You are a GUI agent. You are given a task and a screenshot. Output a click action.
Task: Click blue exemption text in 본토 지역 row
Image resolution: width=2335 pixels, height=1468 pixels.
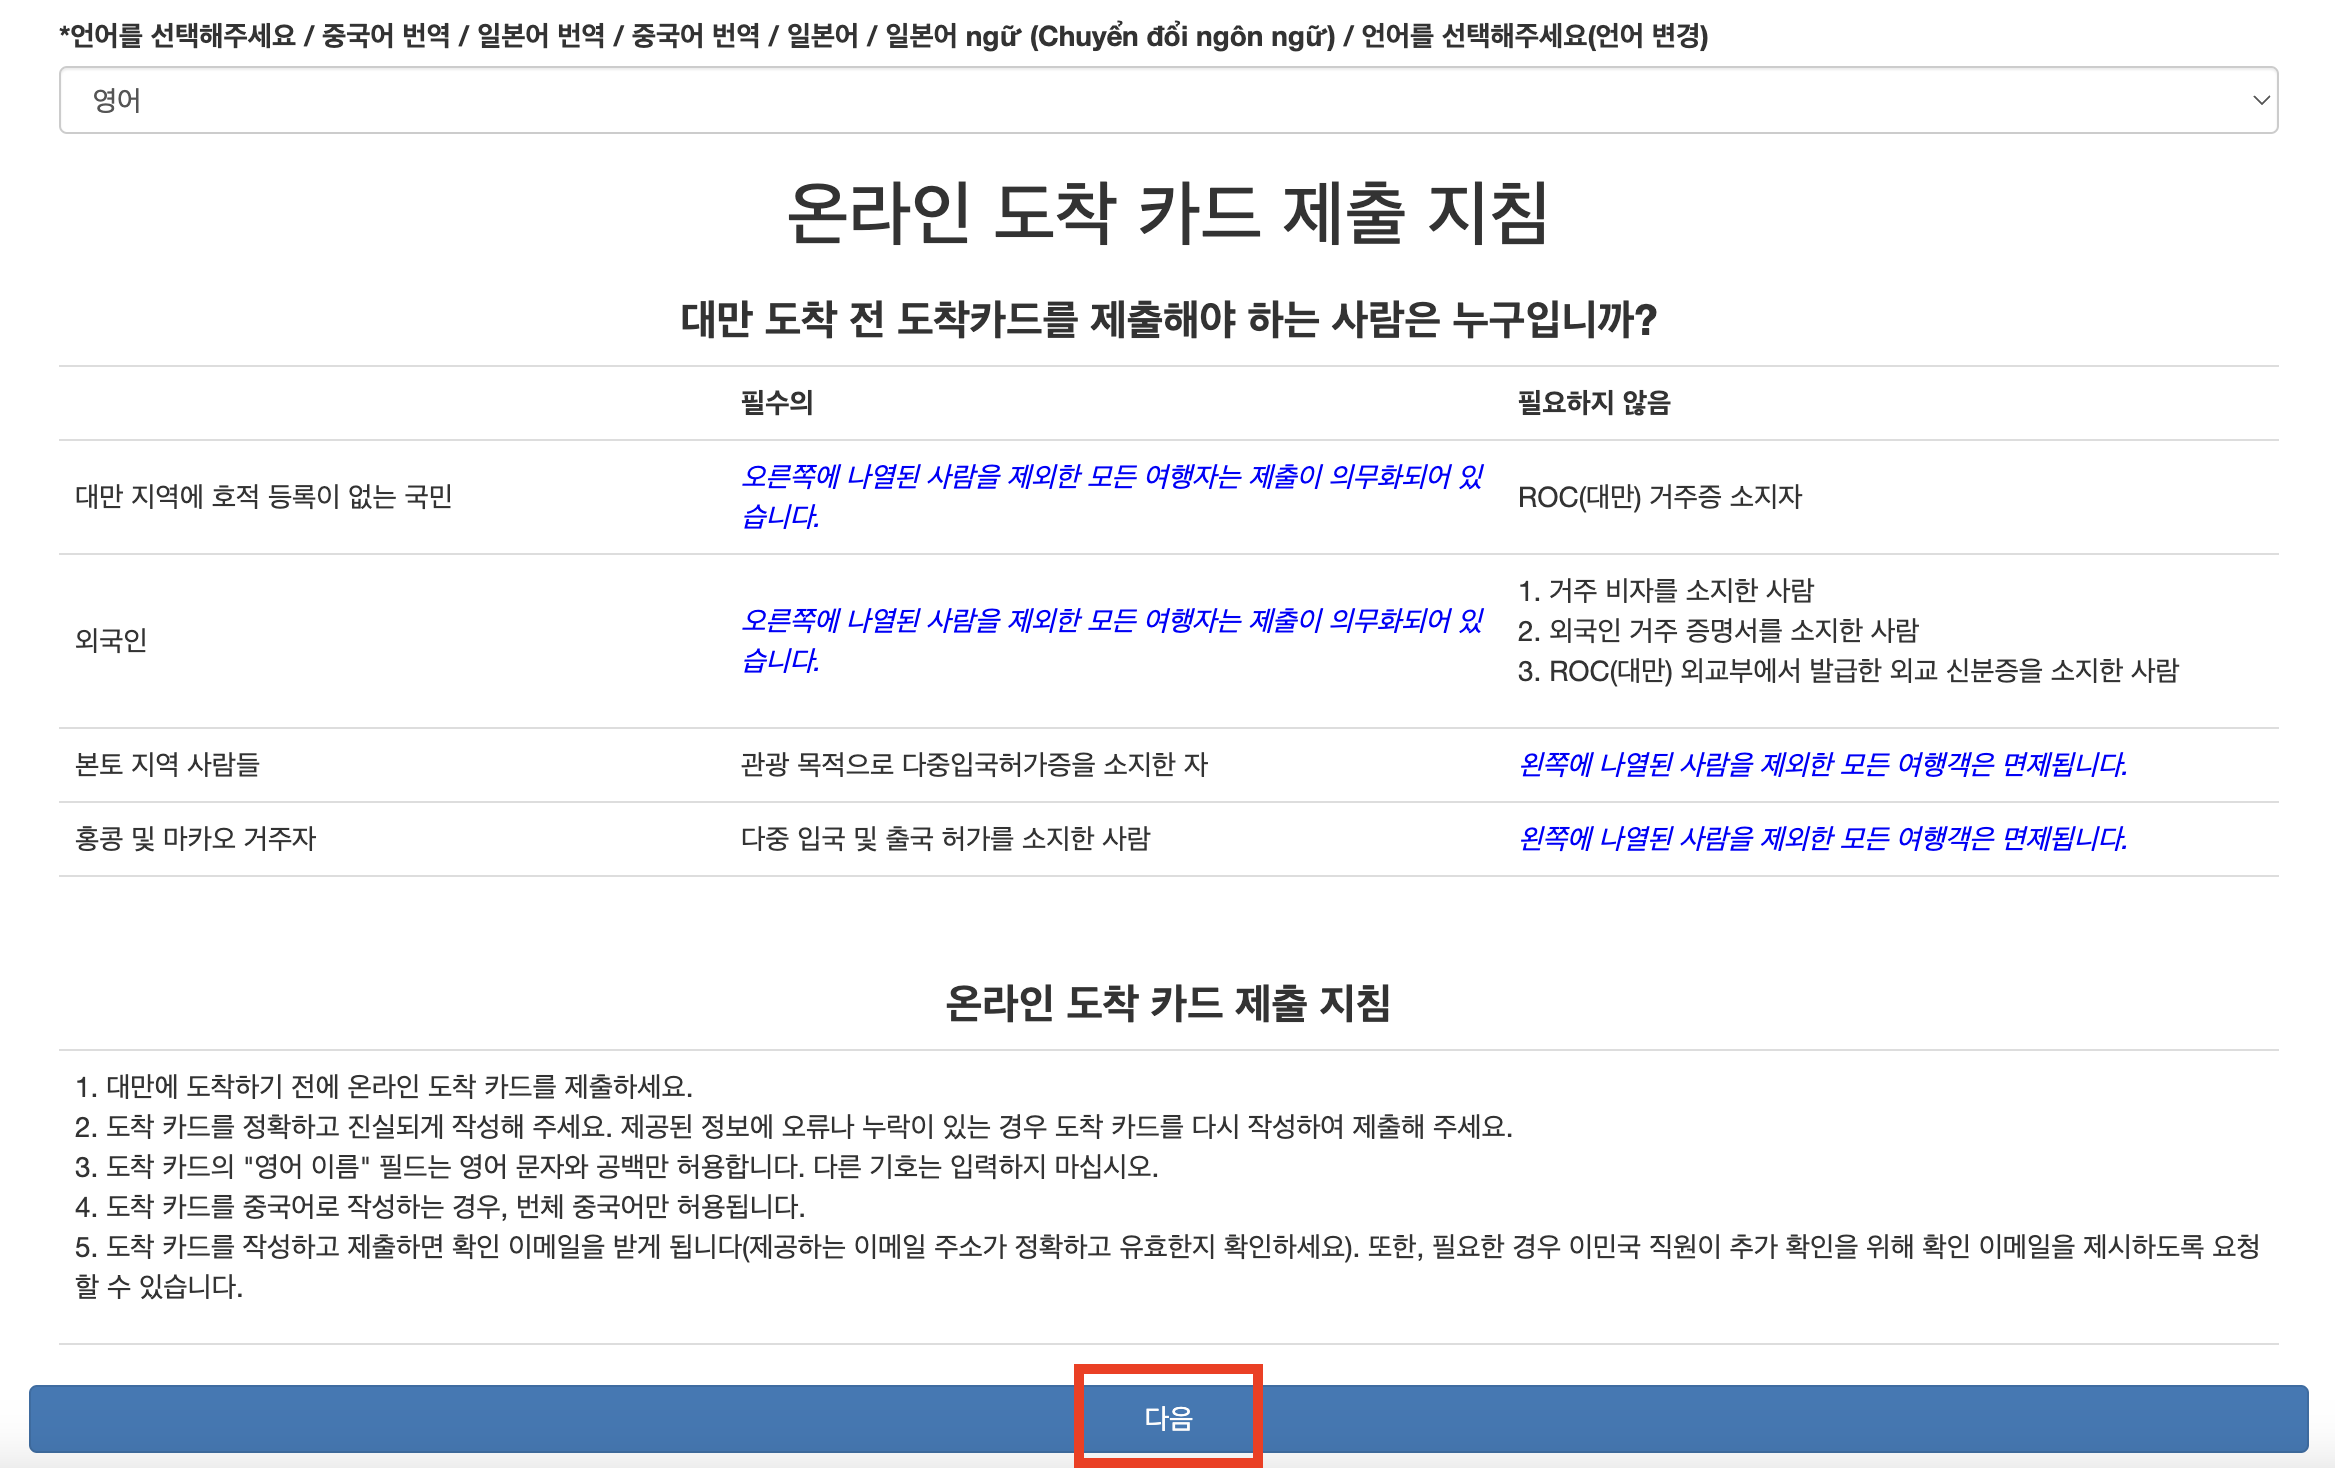tap(1822, 765)
